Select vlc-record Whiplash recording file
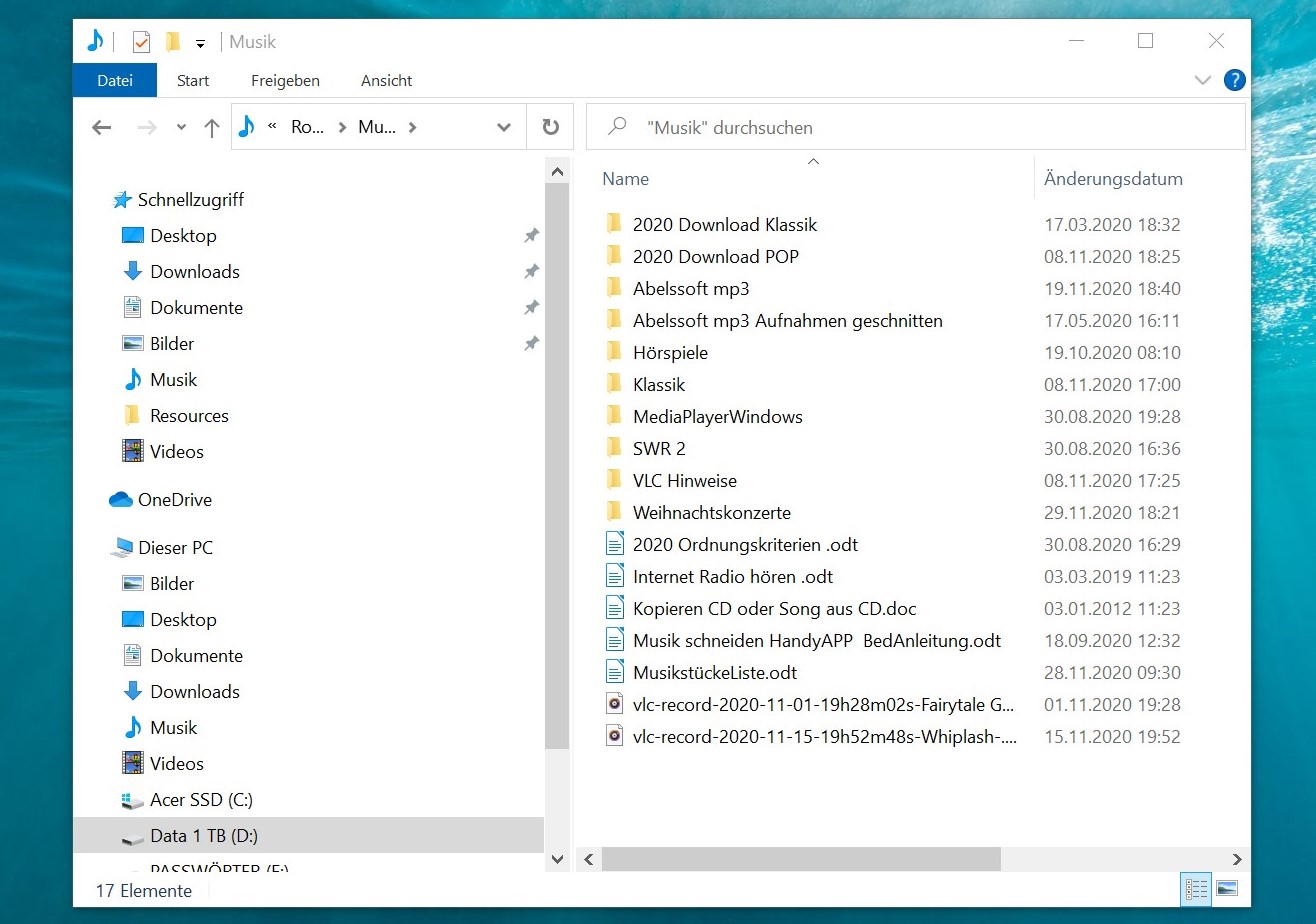The image size is (1316, 924). (x=825, y=736)
